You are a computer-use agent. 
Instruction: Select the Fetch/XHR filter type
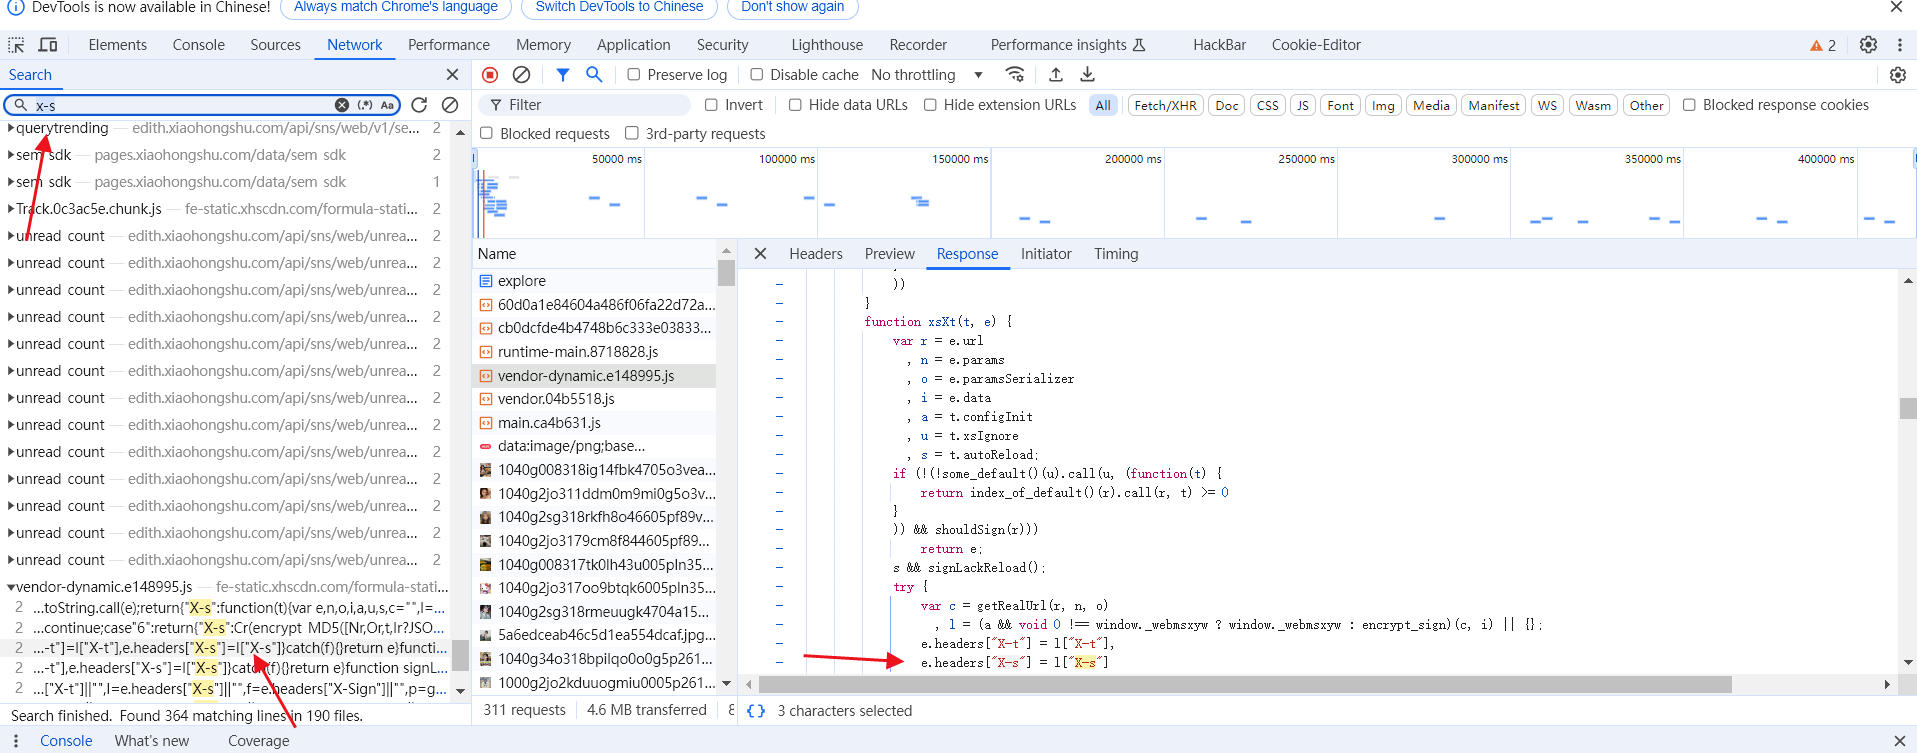point(1165,105)
